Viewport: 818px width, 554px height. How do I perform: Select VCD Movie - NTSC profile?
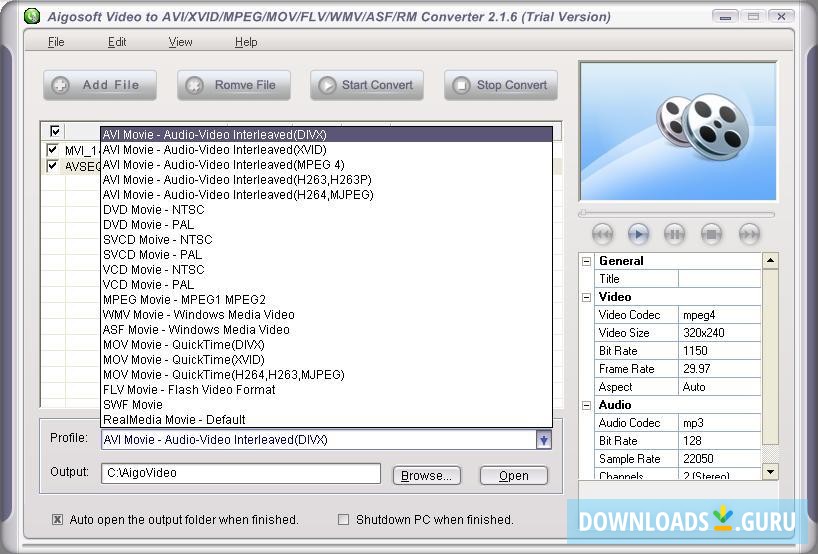pyautogui.click(x=326, y=270)
